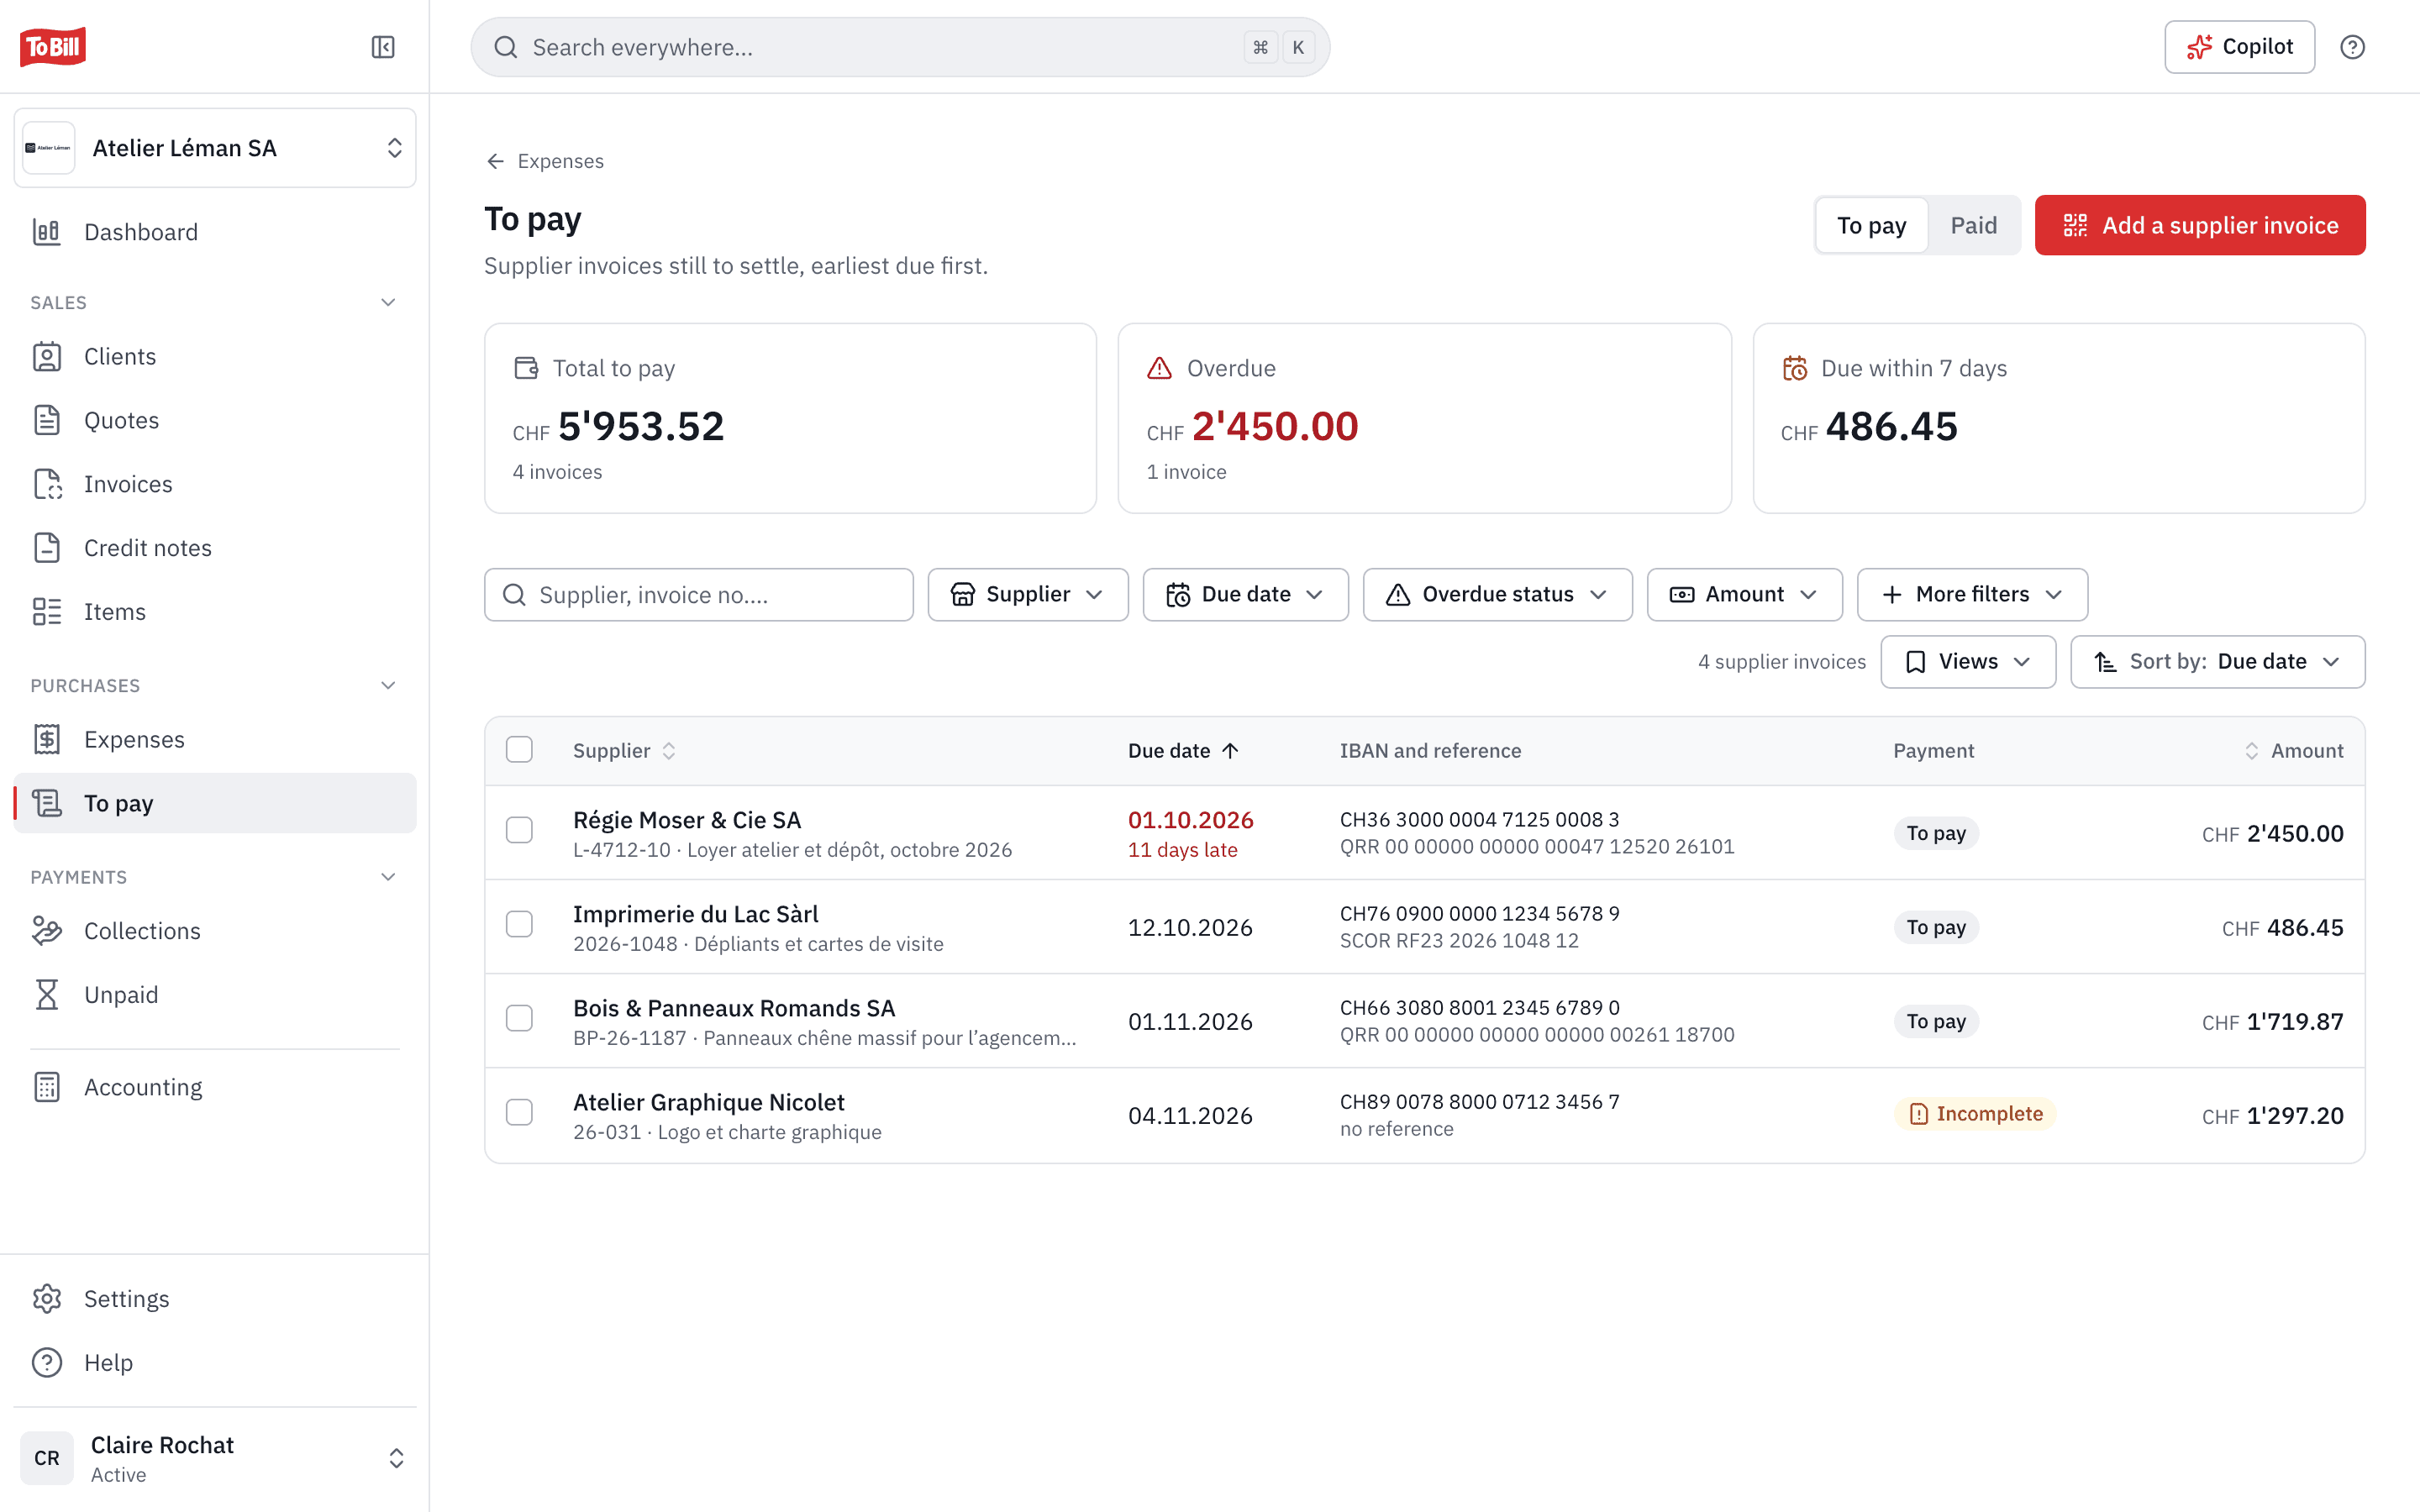Open the Overdue status filter dropdown
This screenshot has height=1512, width=2420.
click(1498, 594)
